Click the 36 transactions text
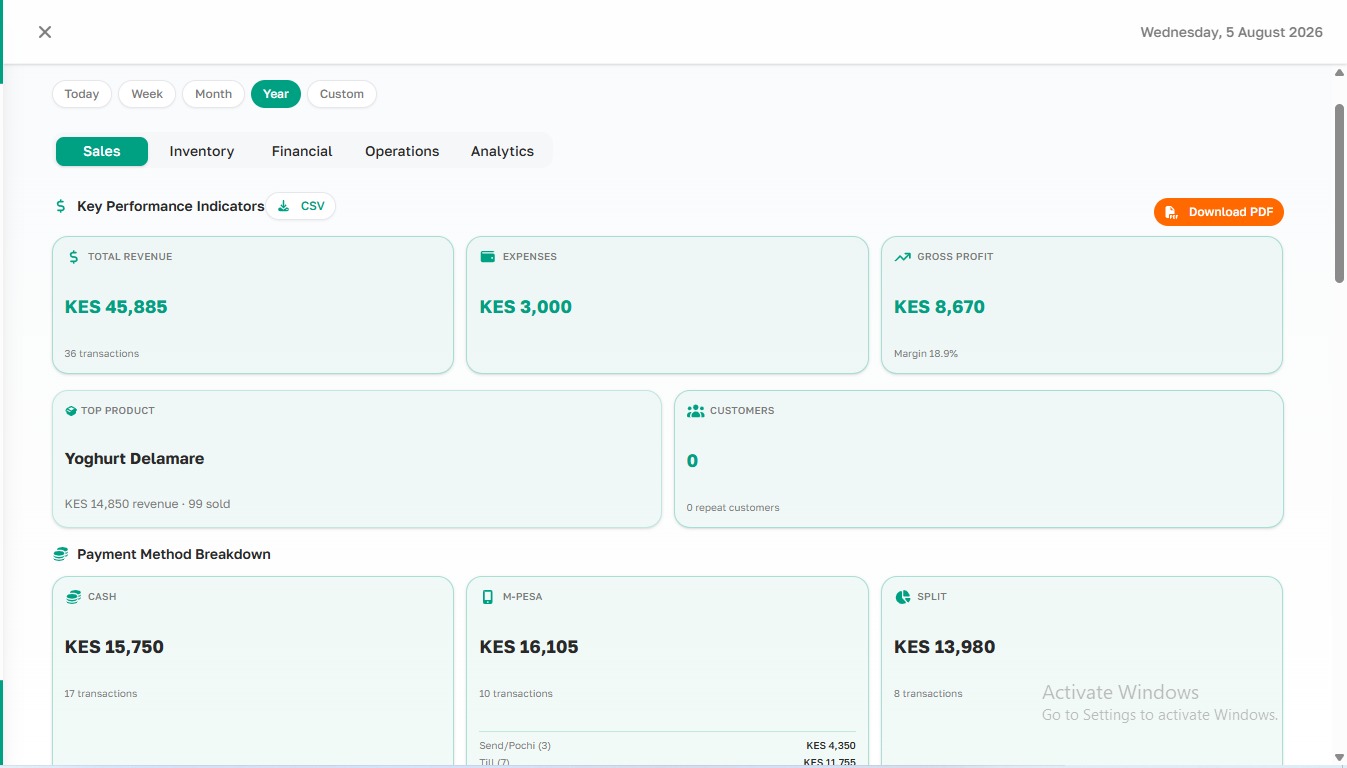The image size is (1347, 768). click(x=102, y=354)
